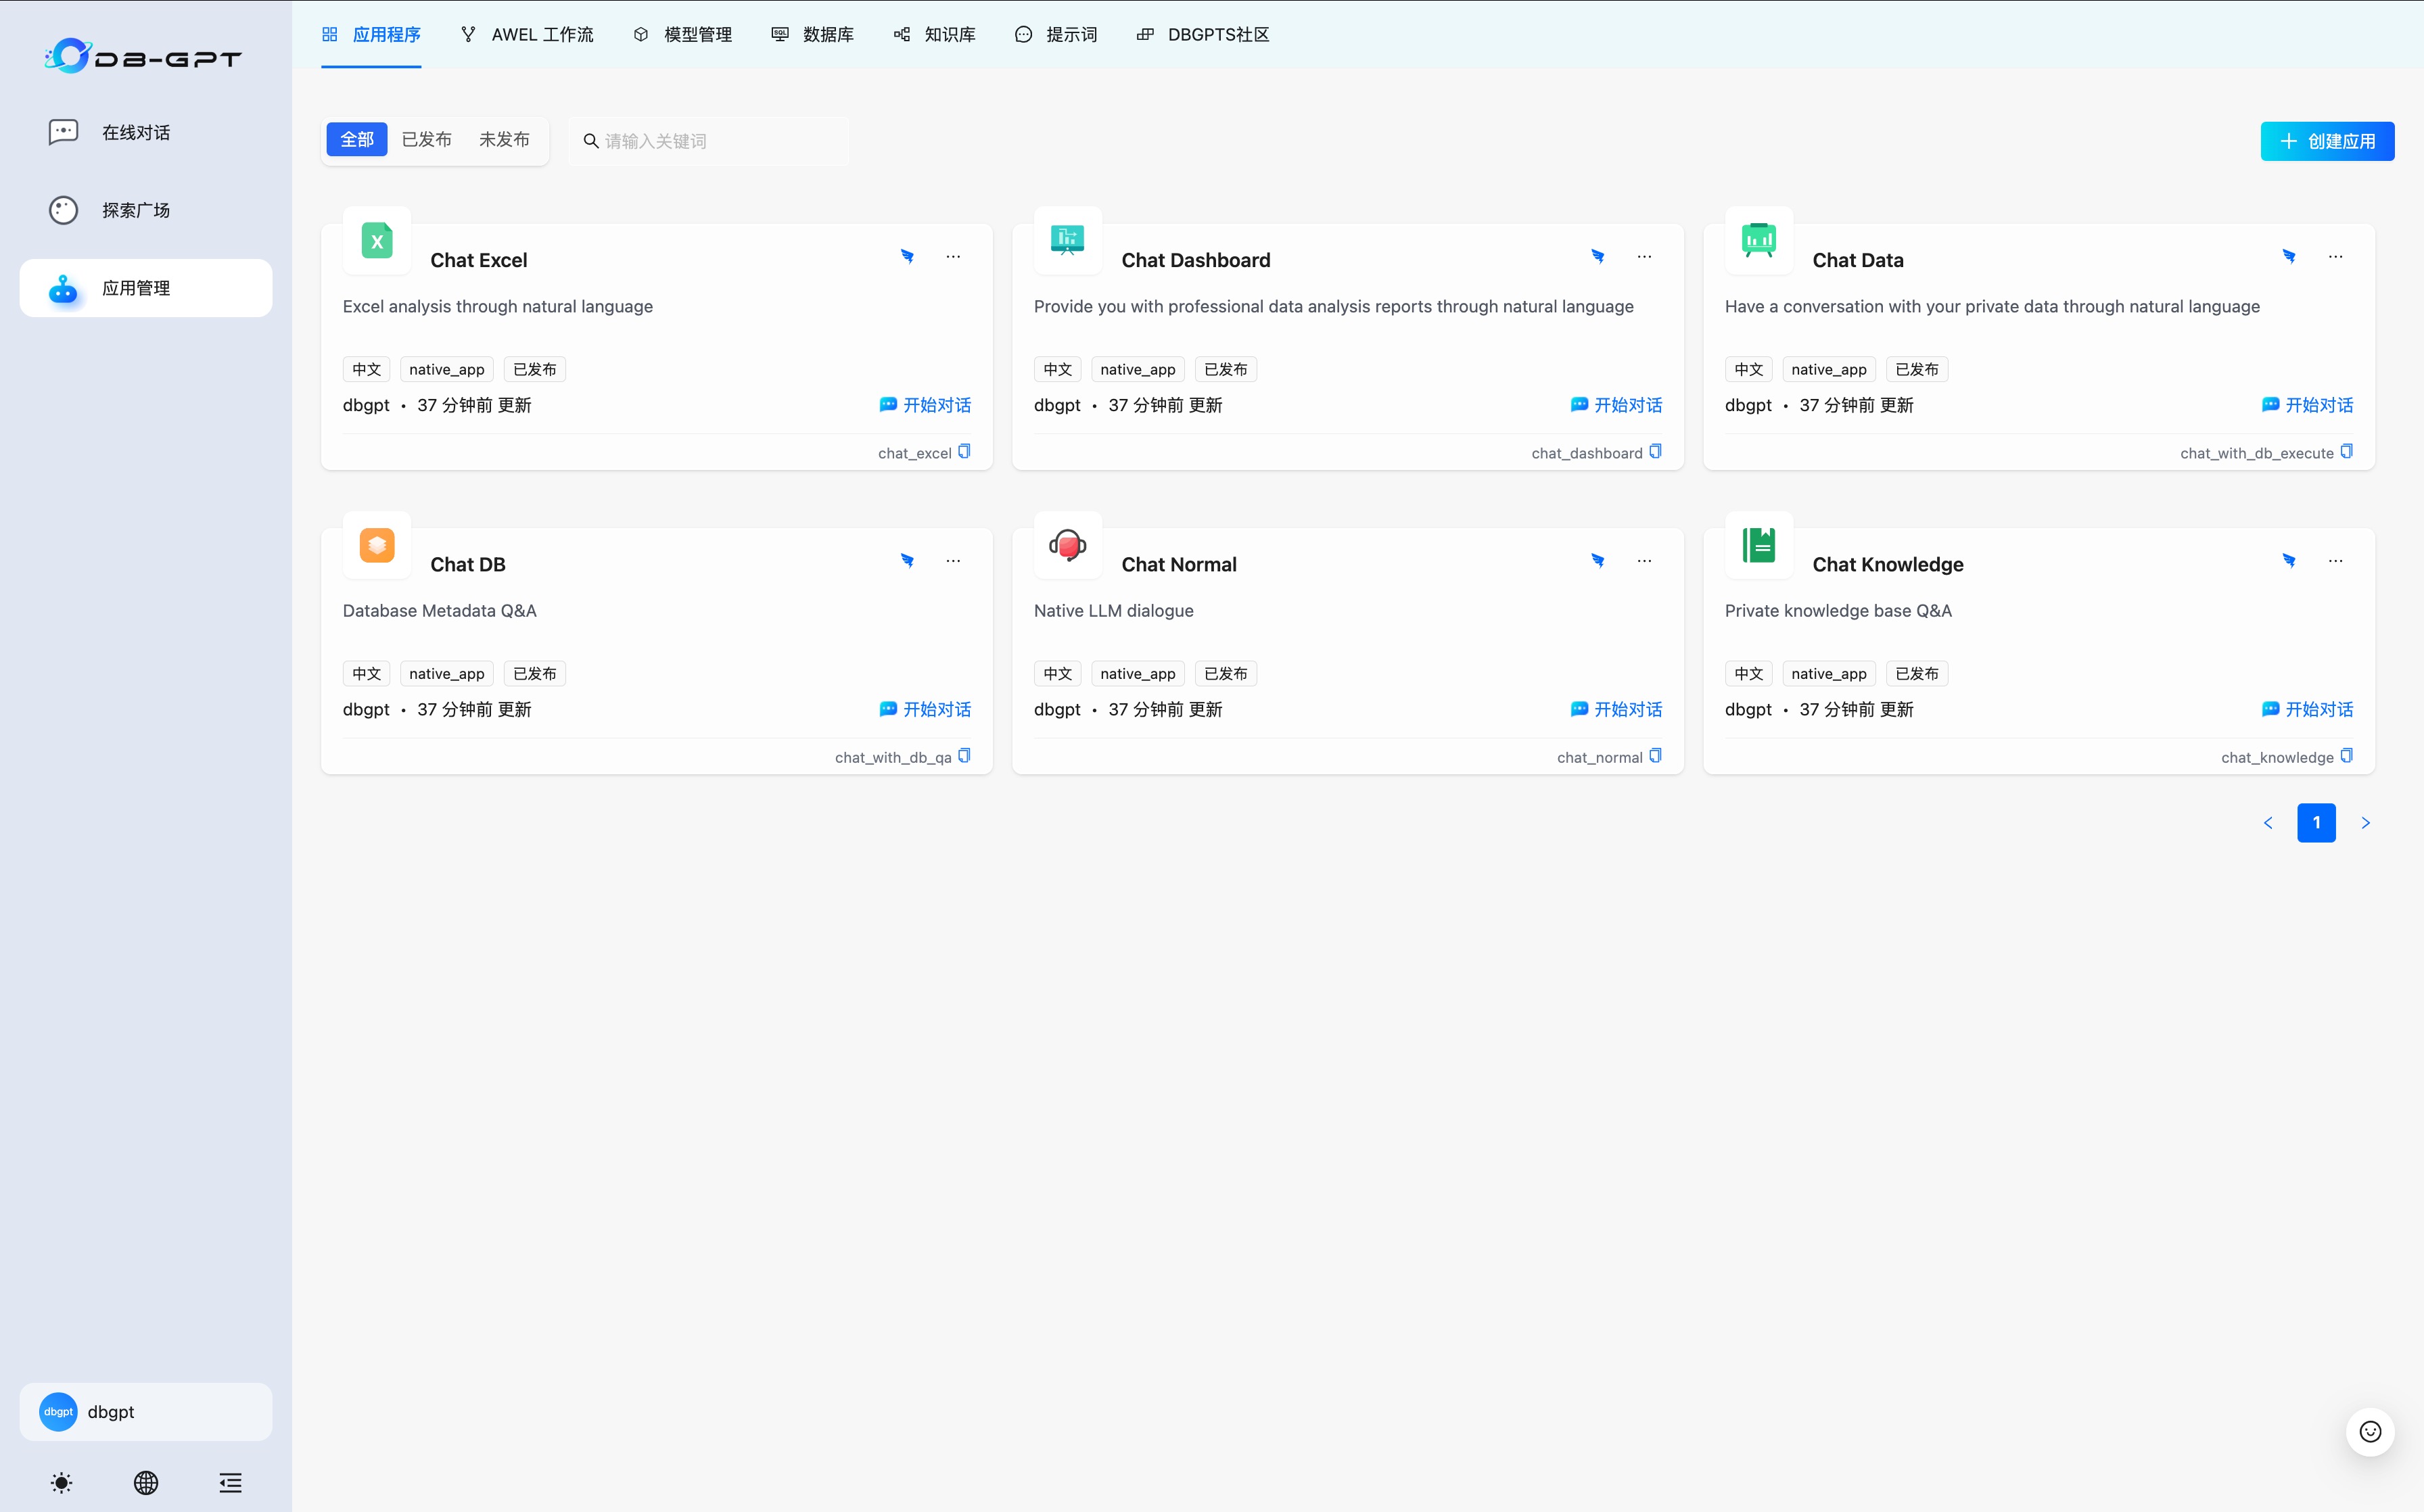Copy the chat_knowledge app code

[x=2346, y=756]
